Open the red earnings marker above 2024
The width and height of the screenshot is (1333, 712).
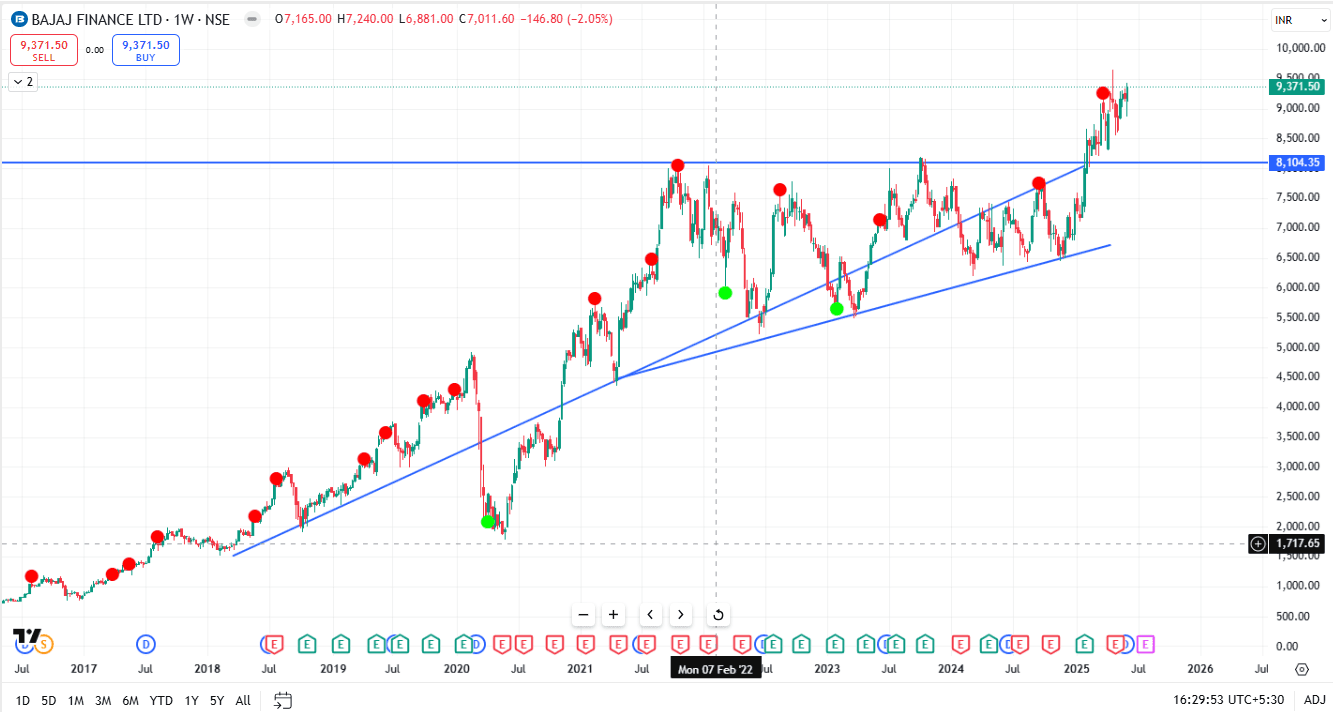point(961,644)
